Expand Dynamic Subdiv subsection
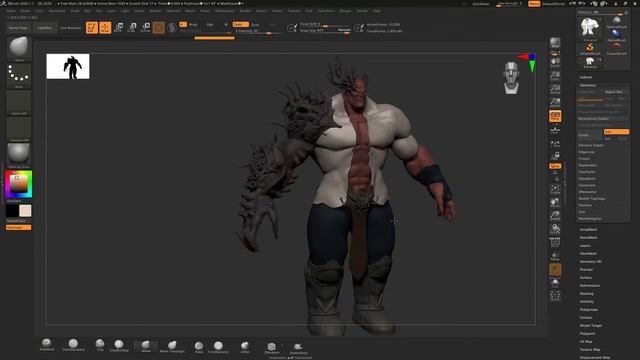 coord(591,145)
